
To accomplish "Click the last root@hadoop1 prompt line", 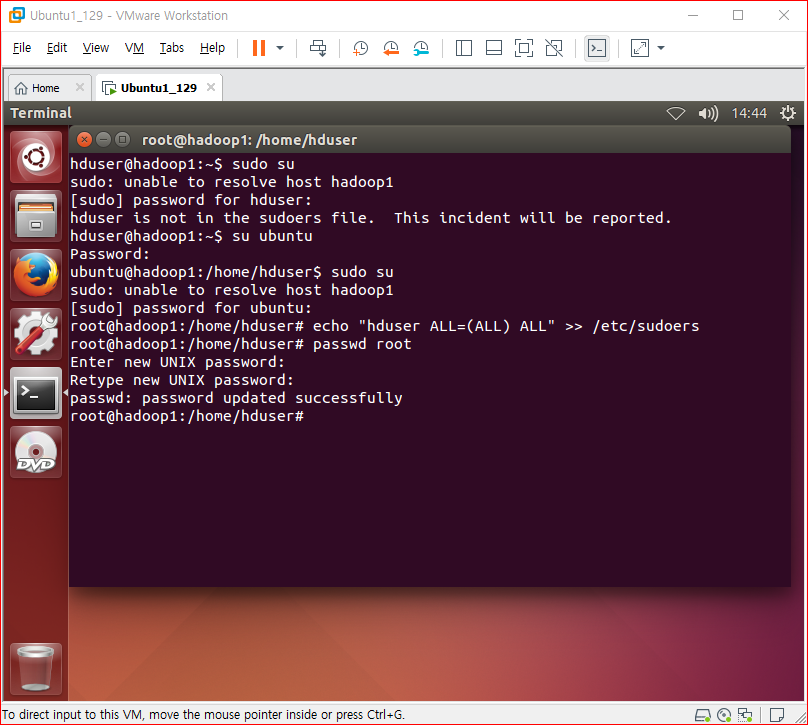I will pyautogui.click(x=187, y=416).
